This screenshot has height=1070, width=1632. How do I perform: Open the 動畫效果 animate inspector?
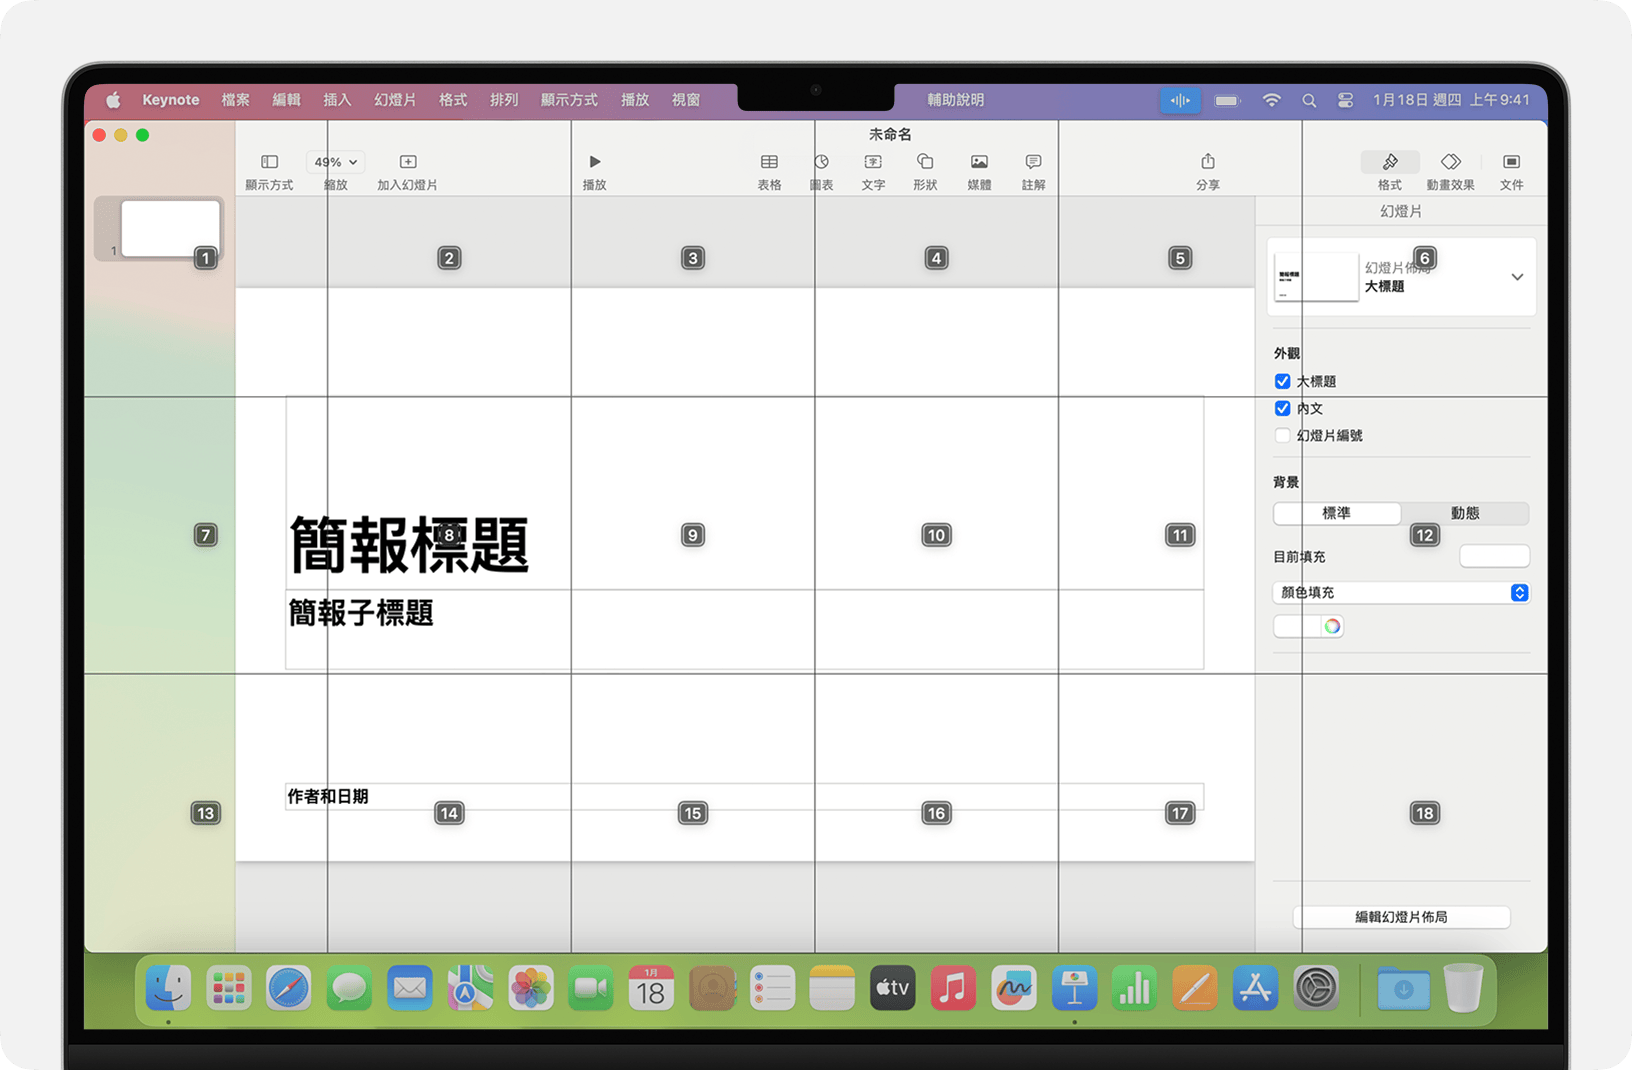[1451, 162]
